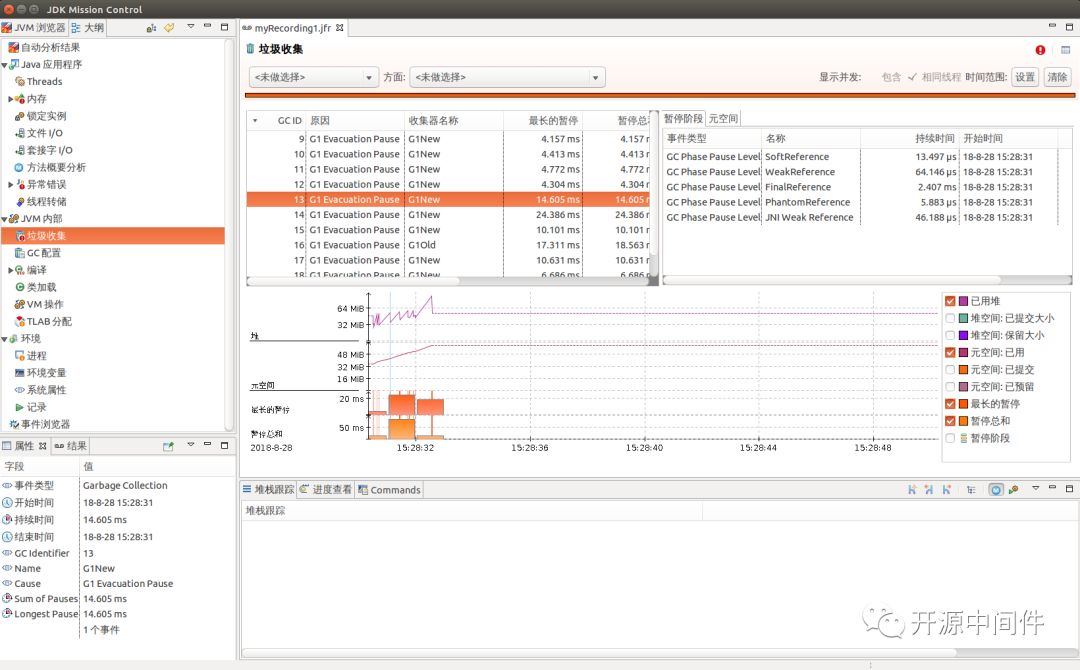Switch to the 元空间 tab
This screenshot has height=670, width=1080.
(723, 118)
